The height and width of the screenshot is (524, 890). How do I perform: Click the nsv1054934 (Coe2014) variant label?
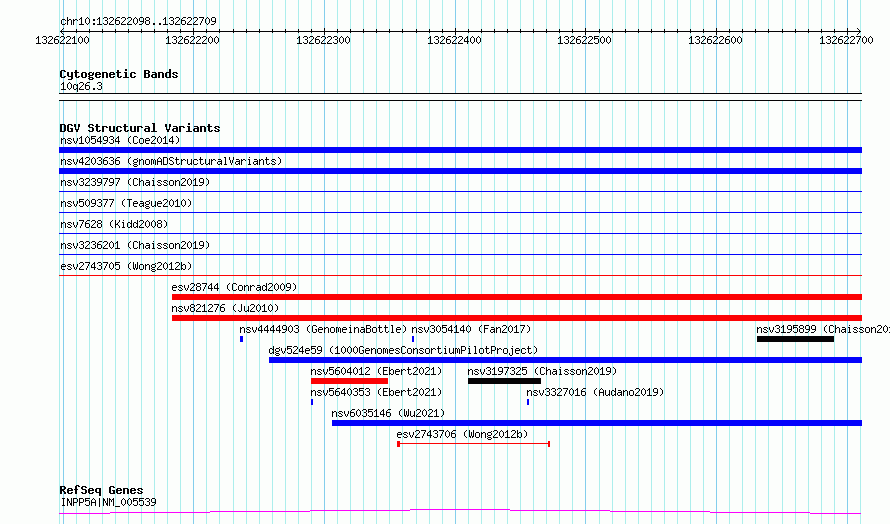tap(120, 140)
